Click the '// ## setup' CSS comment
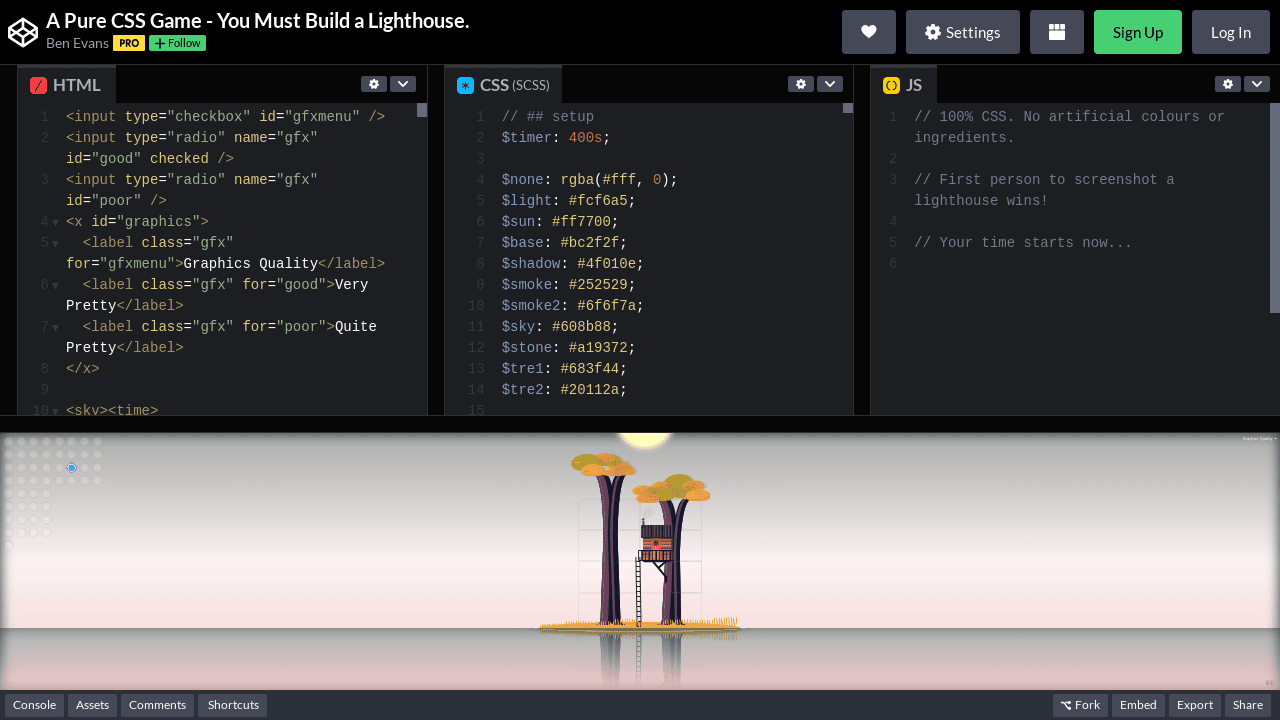Image resolution: width=1280 pixels, height=720 pixels. tap(548, 117)
